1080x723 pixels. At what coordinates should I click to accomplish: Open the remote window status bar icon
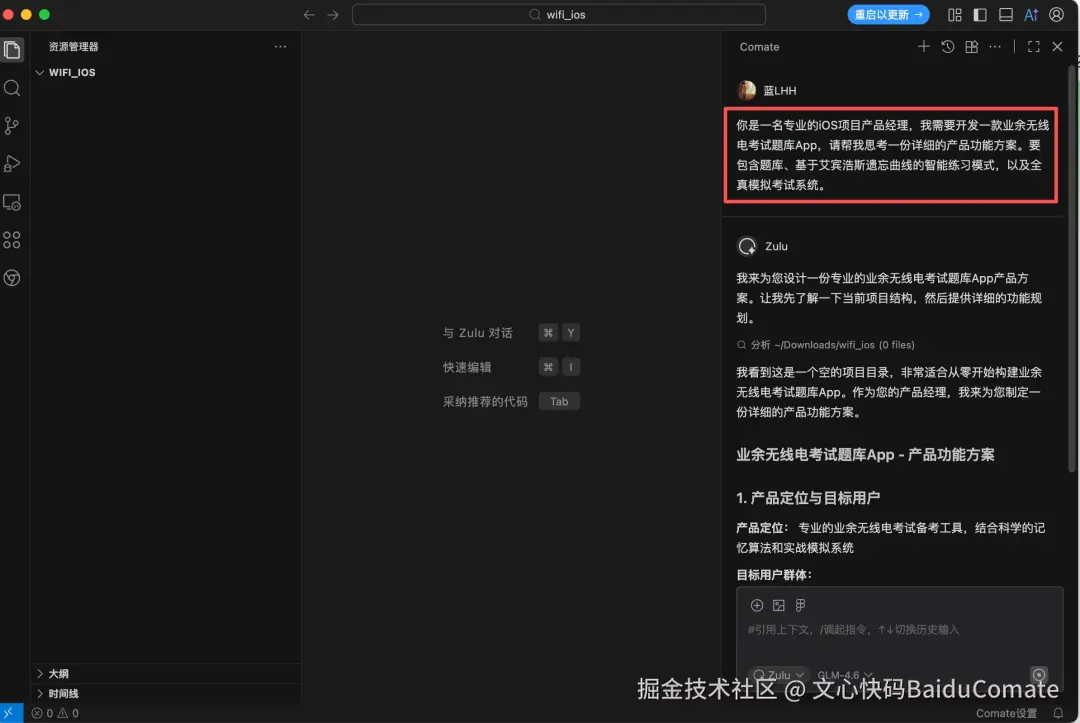(11, 713)
